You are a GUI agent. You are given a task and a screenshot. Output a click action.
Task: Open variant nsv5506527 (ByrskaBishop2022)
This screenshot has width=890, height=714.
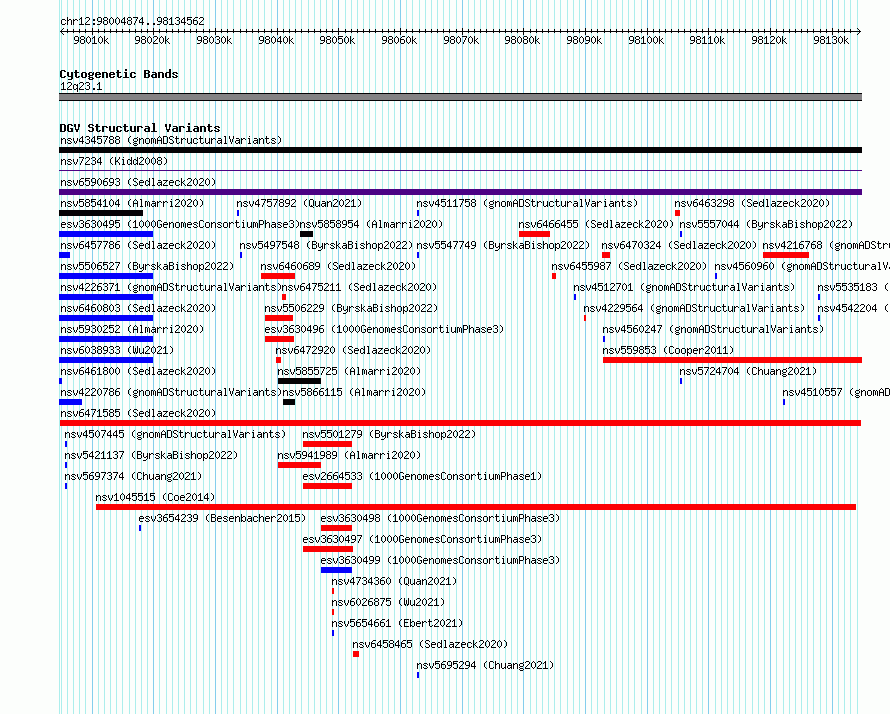pyautogui.click(x=147, y=266)
